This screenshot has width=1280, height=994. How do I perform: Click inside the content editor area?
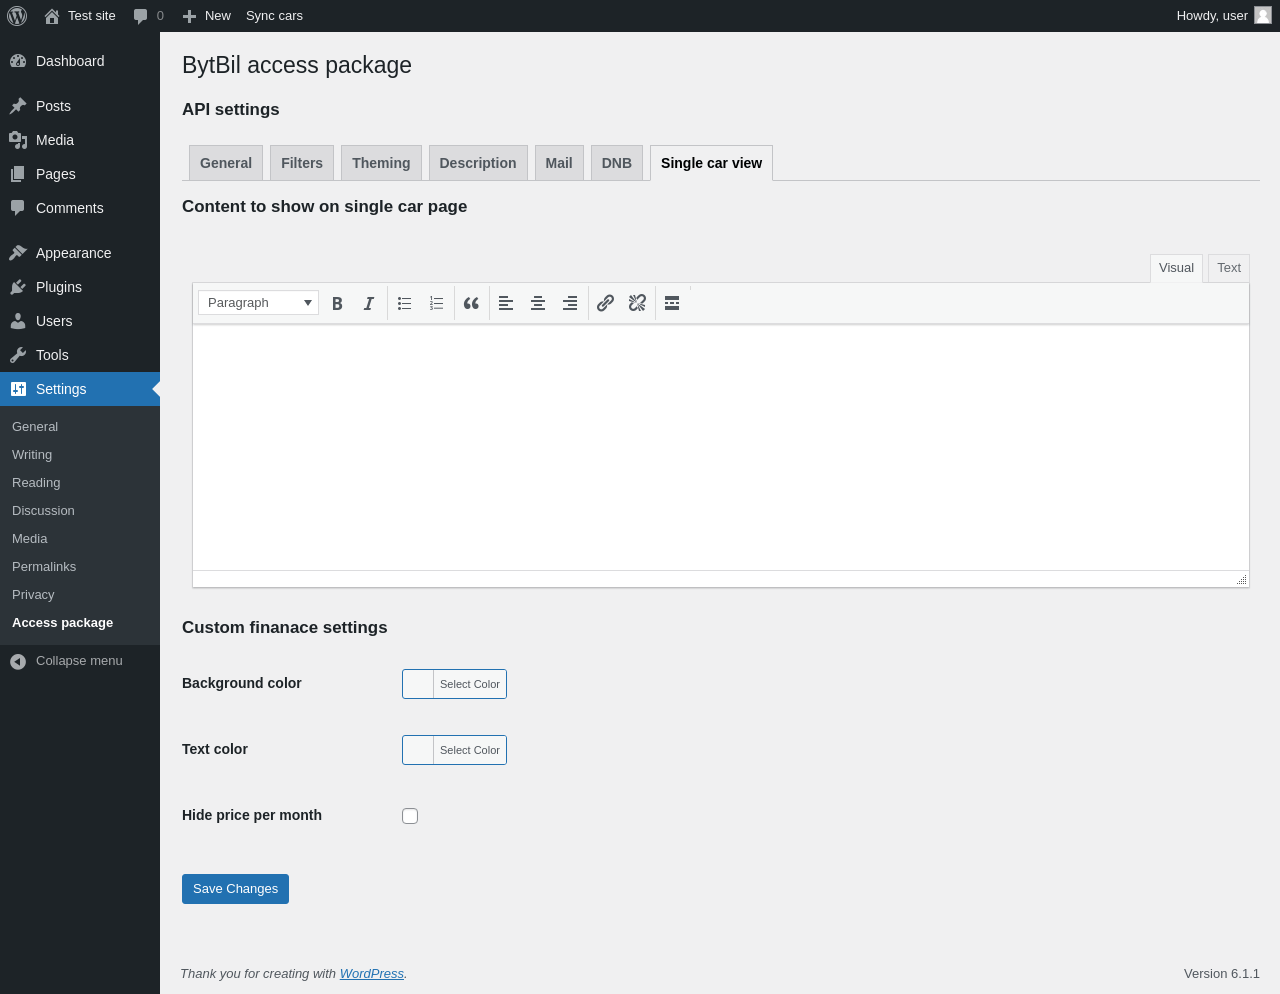(x=721, y=447)
